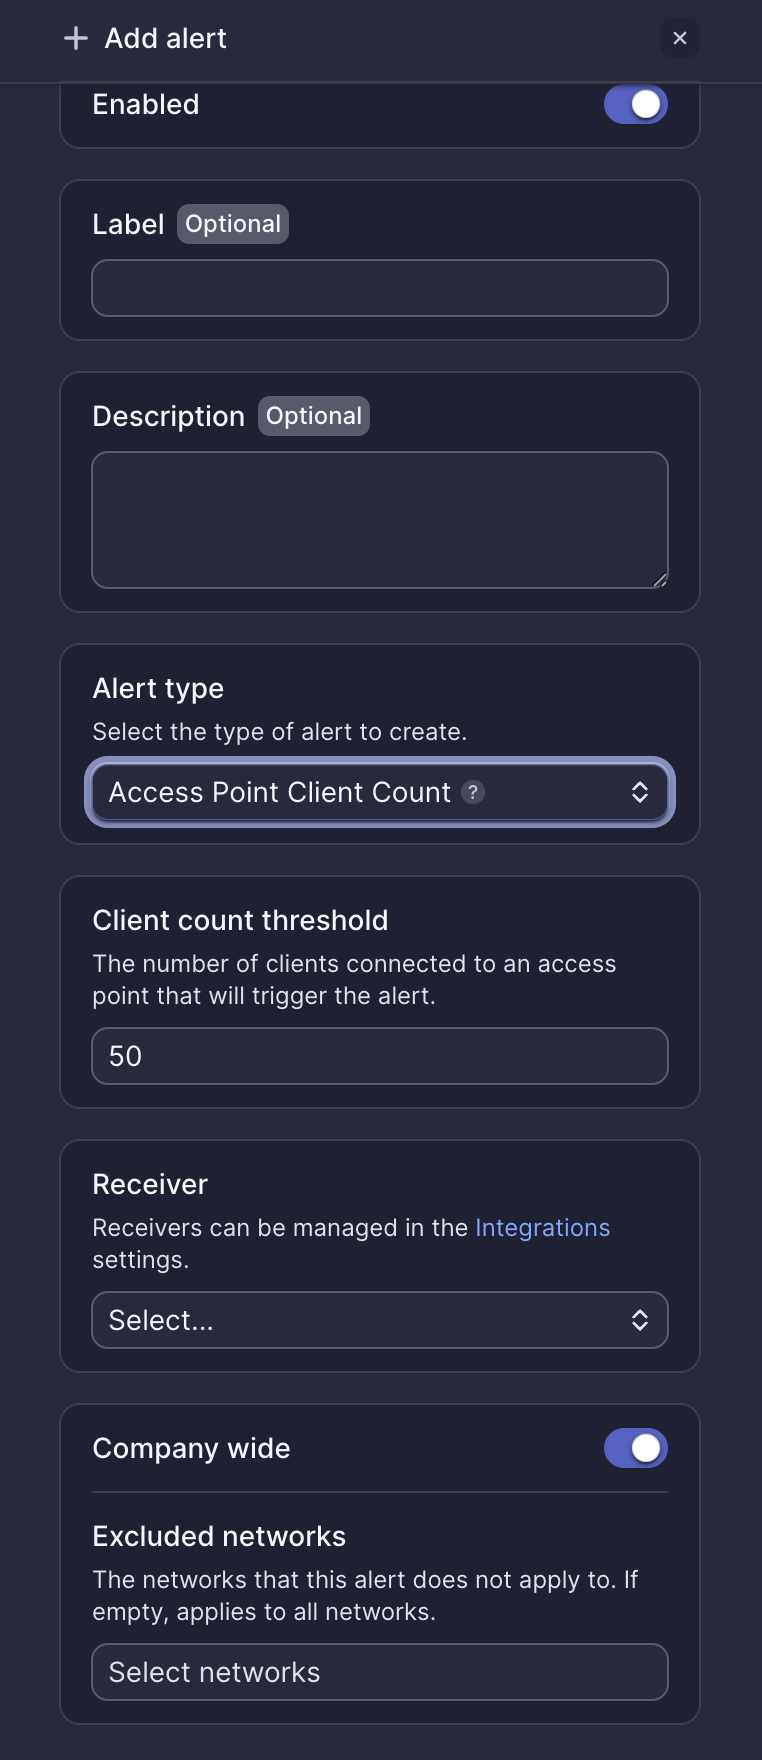Disable the Company wide toggle
This screenshot has height=1760, width=762.
[x=636, y=1448]
